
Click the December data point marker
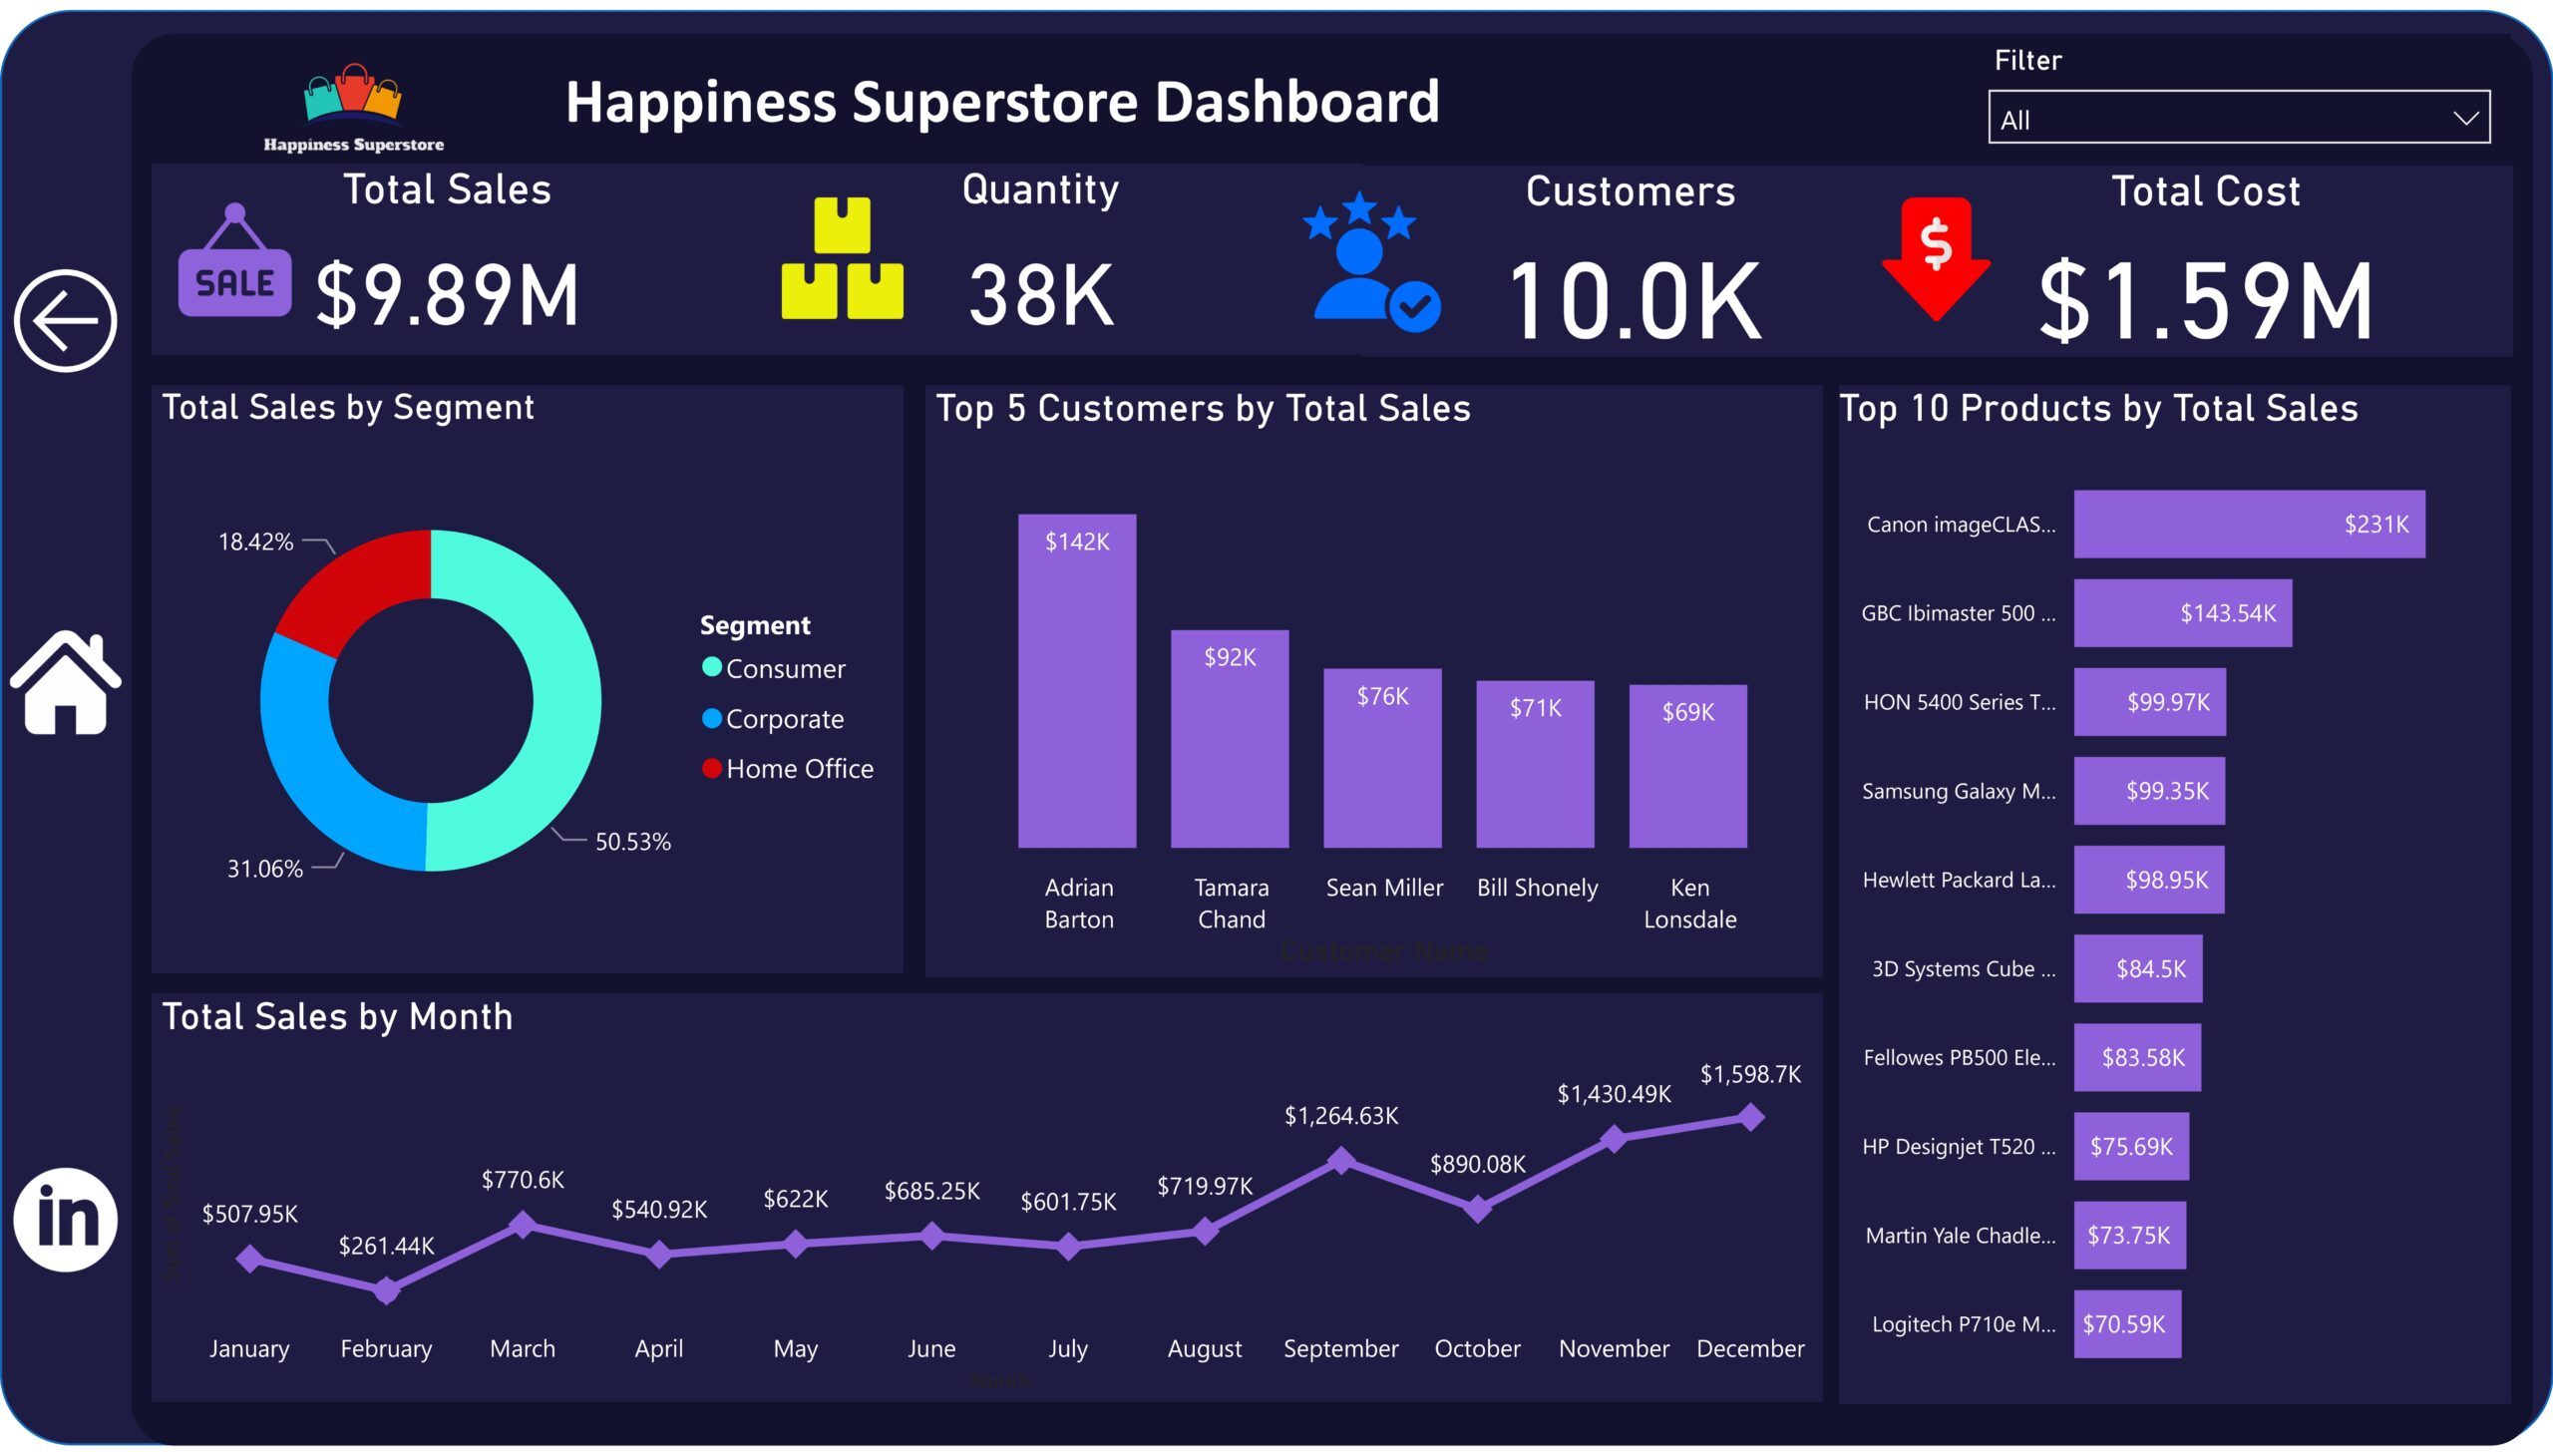point(1751,1117)
